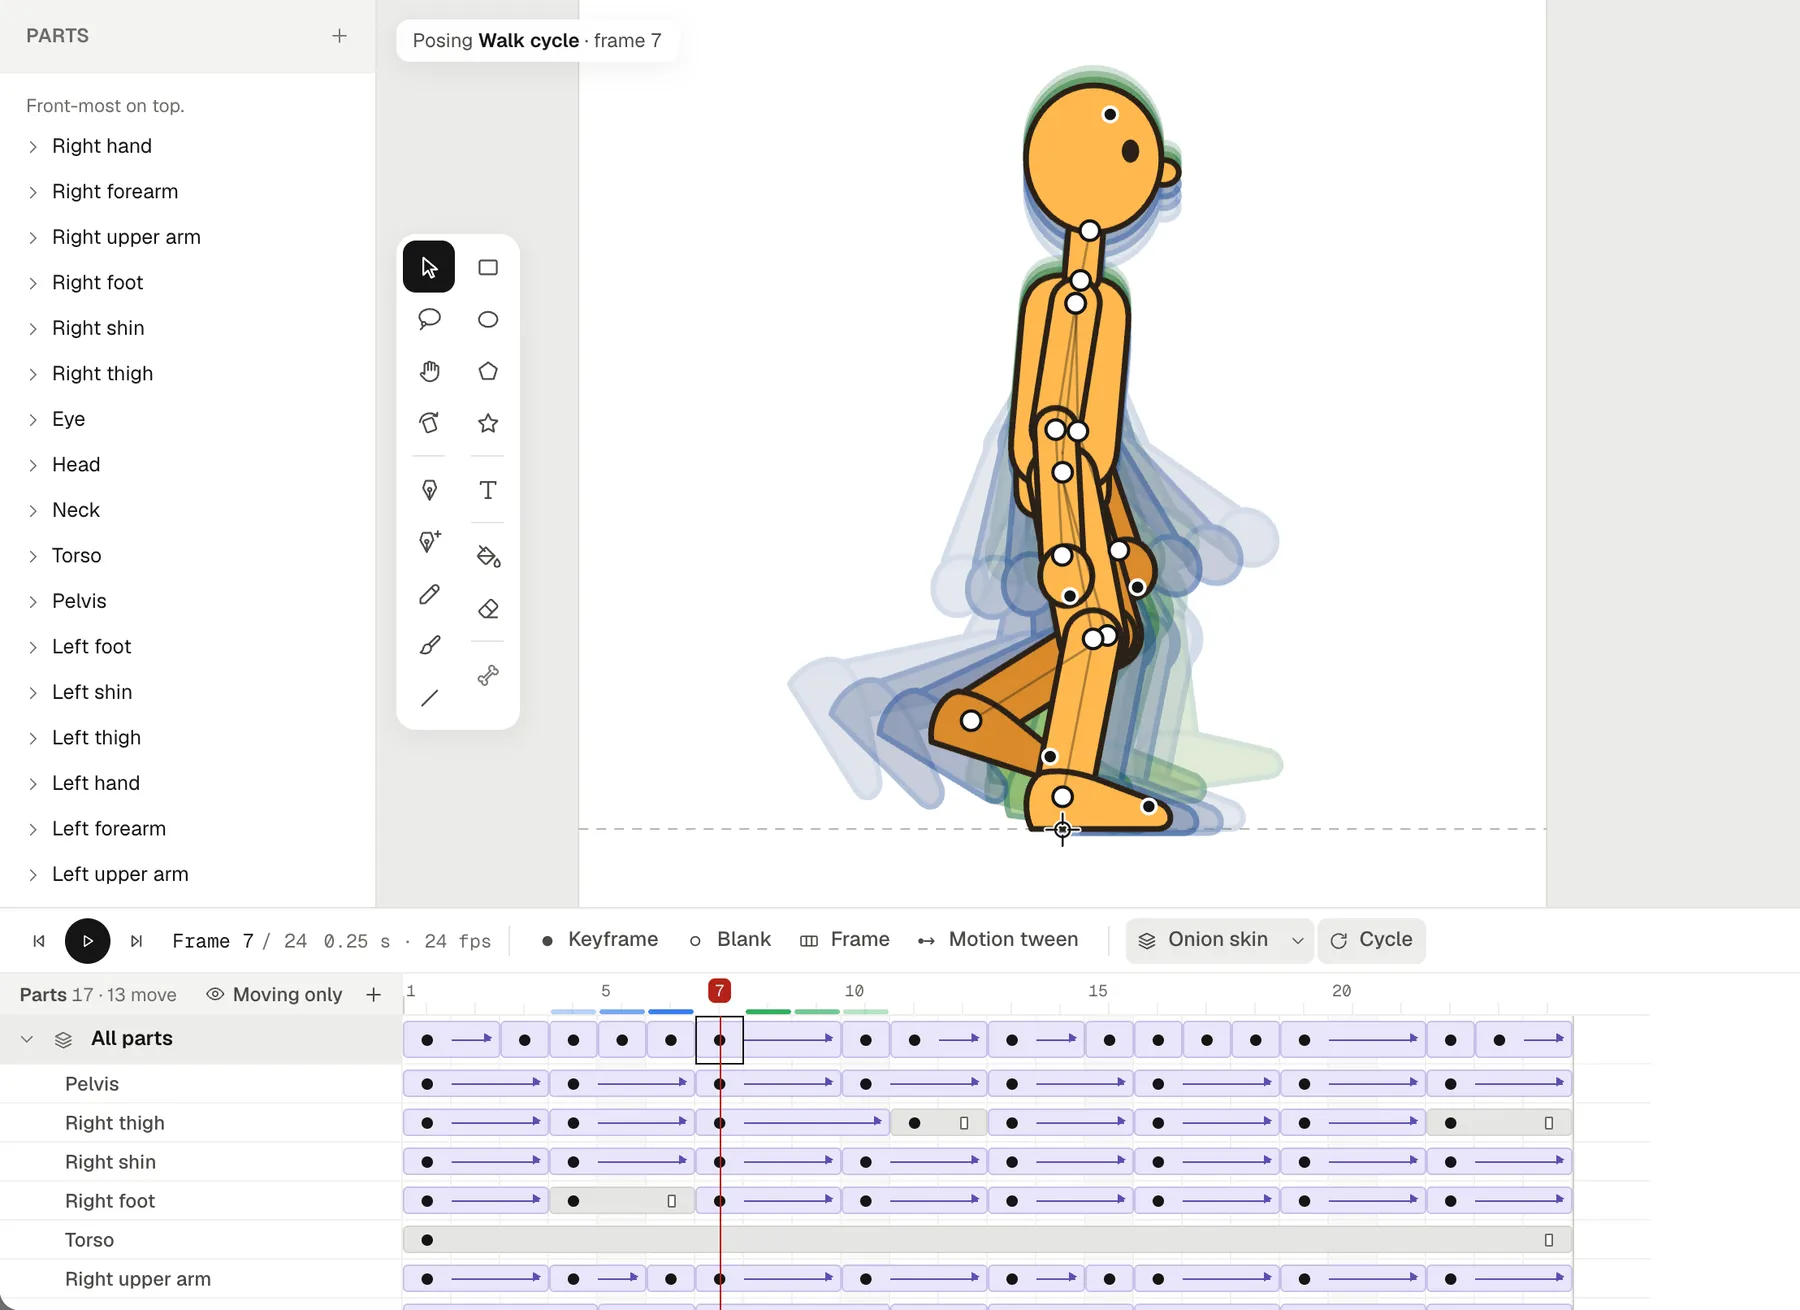The width and height of the screenshot is (1800, 1310).
Task: Select the Line tool
Action: click(429, 698)
